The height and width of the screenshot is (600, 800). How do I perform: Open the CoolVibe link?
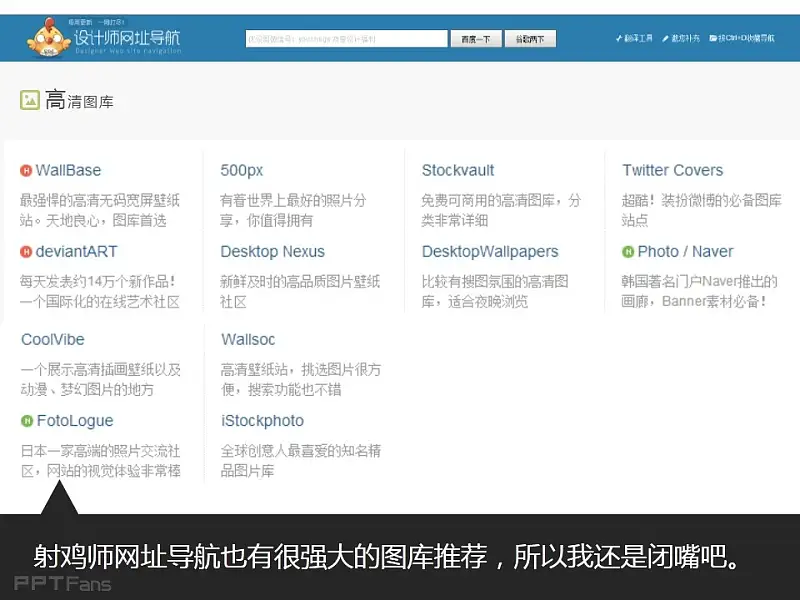click(x=53, y=340)
